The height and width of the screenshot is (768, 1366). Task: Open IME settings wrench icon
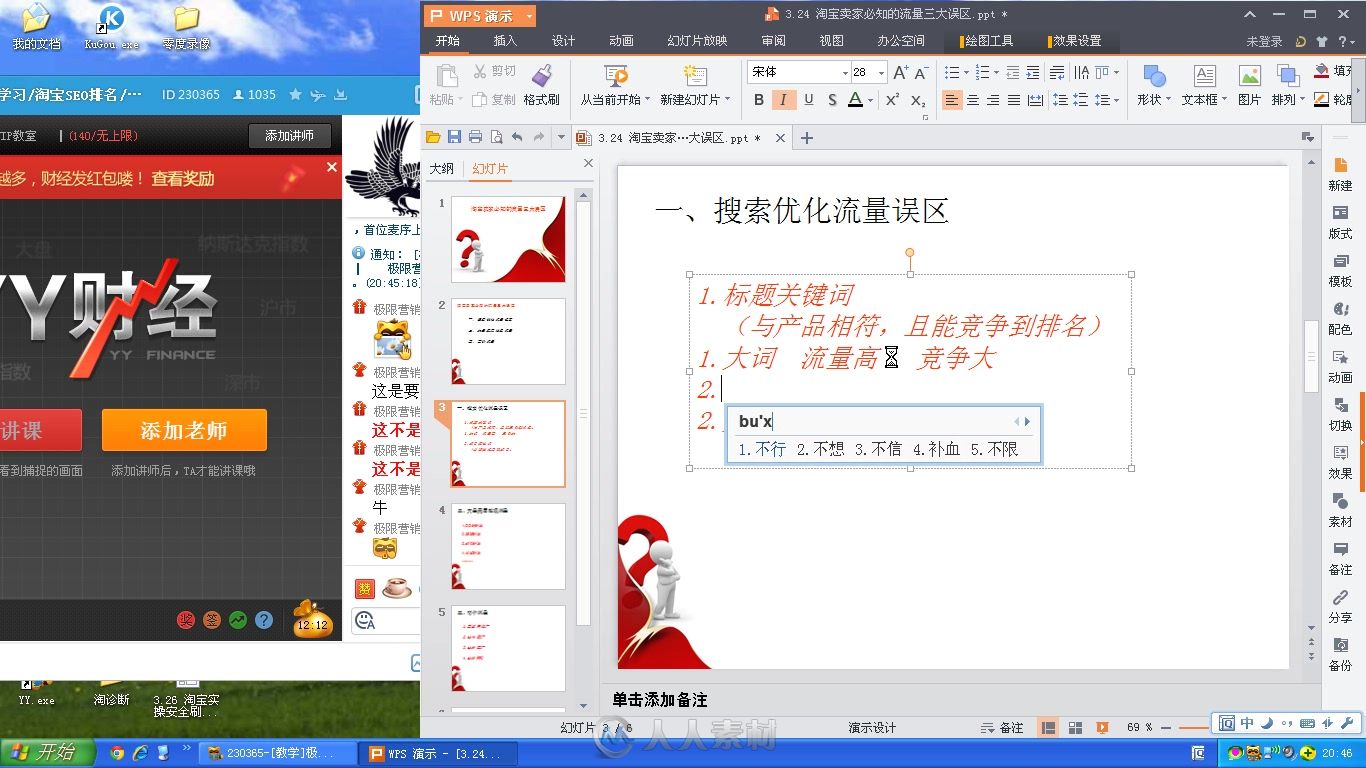pyautogui.click(x=1346, y=723)
